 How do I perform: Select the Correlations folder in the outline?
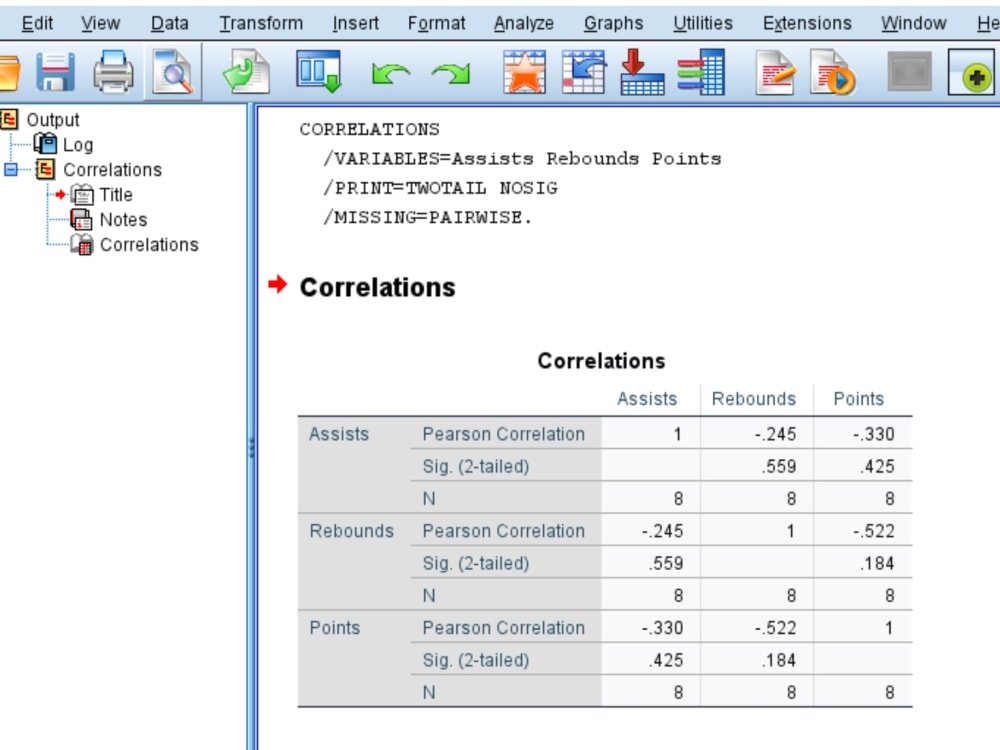[112, 170]
